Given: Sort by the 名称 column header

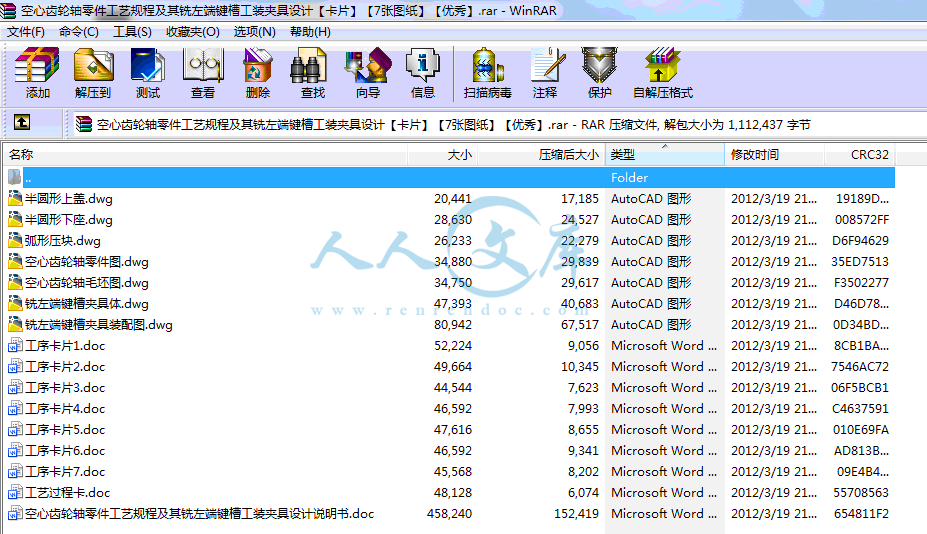Looking at the screenshot, I should point(206,154).
